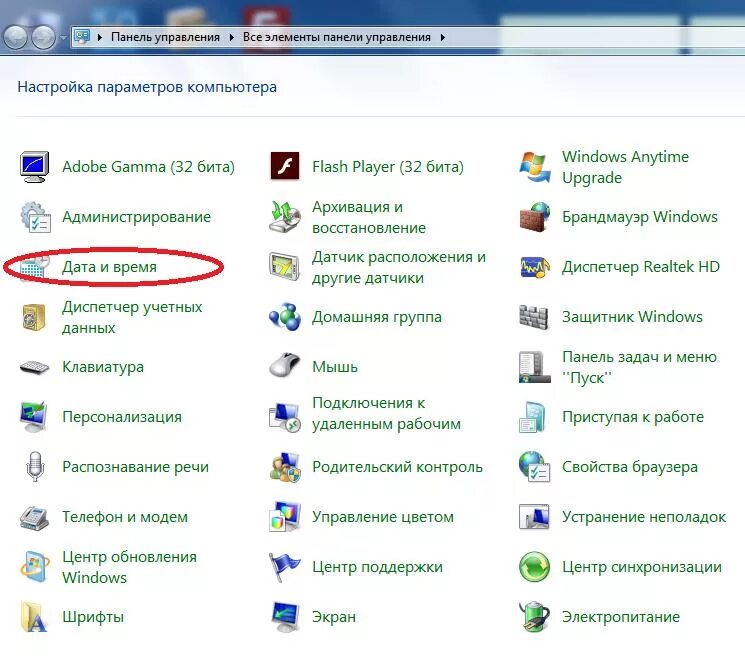745x665 pixels.
Task: Click the Персонализация monitor icon
Action: 34,417
